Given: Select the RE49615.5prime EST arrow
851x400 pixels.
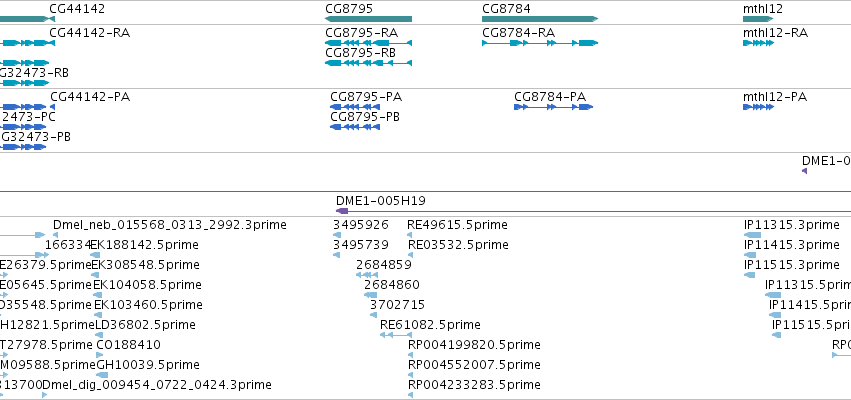Looking at the screenshot, I should [409, 235].
